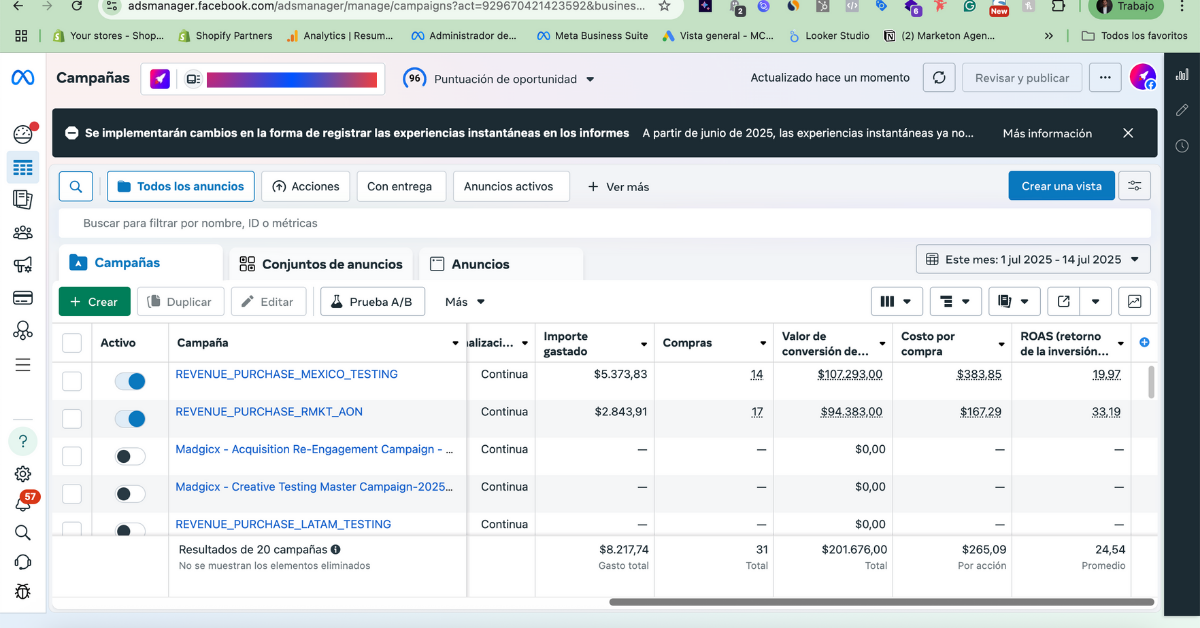
Task: Open the Compras column header dropdown
Action: click(x=763, y=343)
